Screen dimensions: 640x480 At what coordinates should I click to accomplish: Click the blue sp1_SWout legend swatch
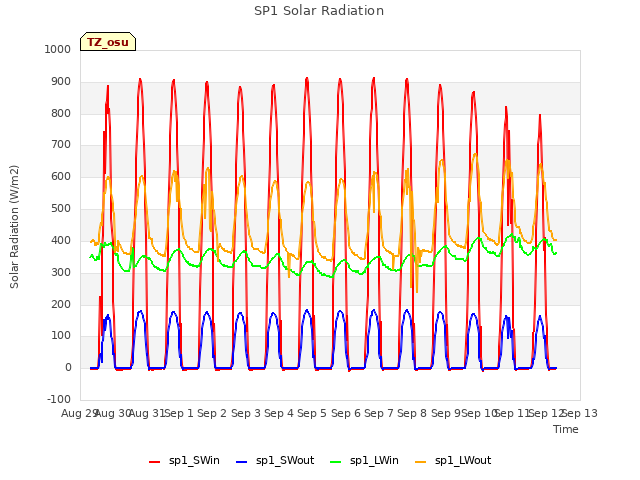point(242,462)
